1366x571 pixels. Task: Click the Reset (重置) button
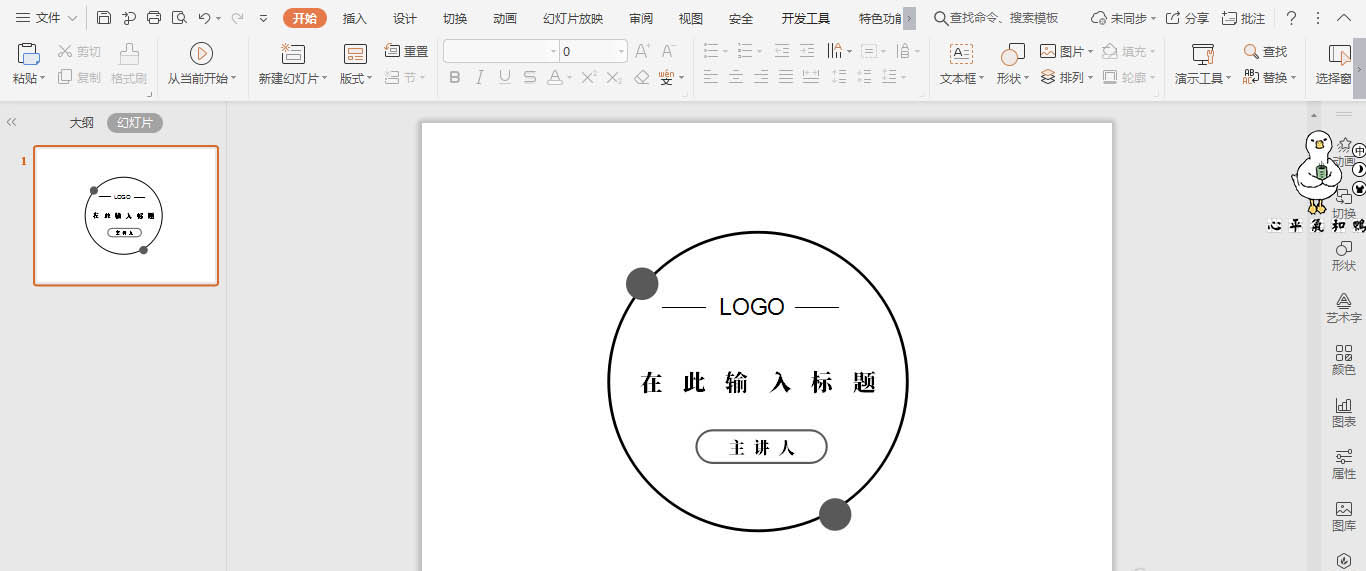pyautogui.click(x=406, y=51)
